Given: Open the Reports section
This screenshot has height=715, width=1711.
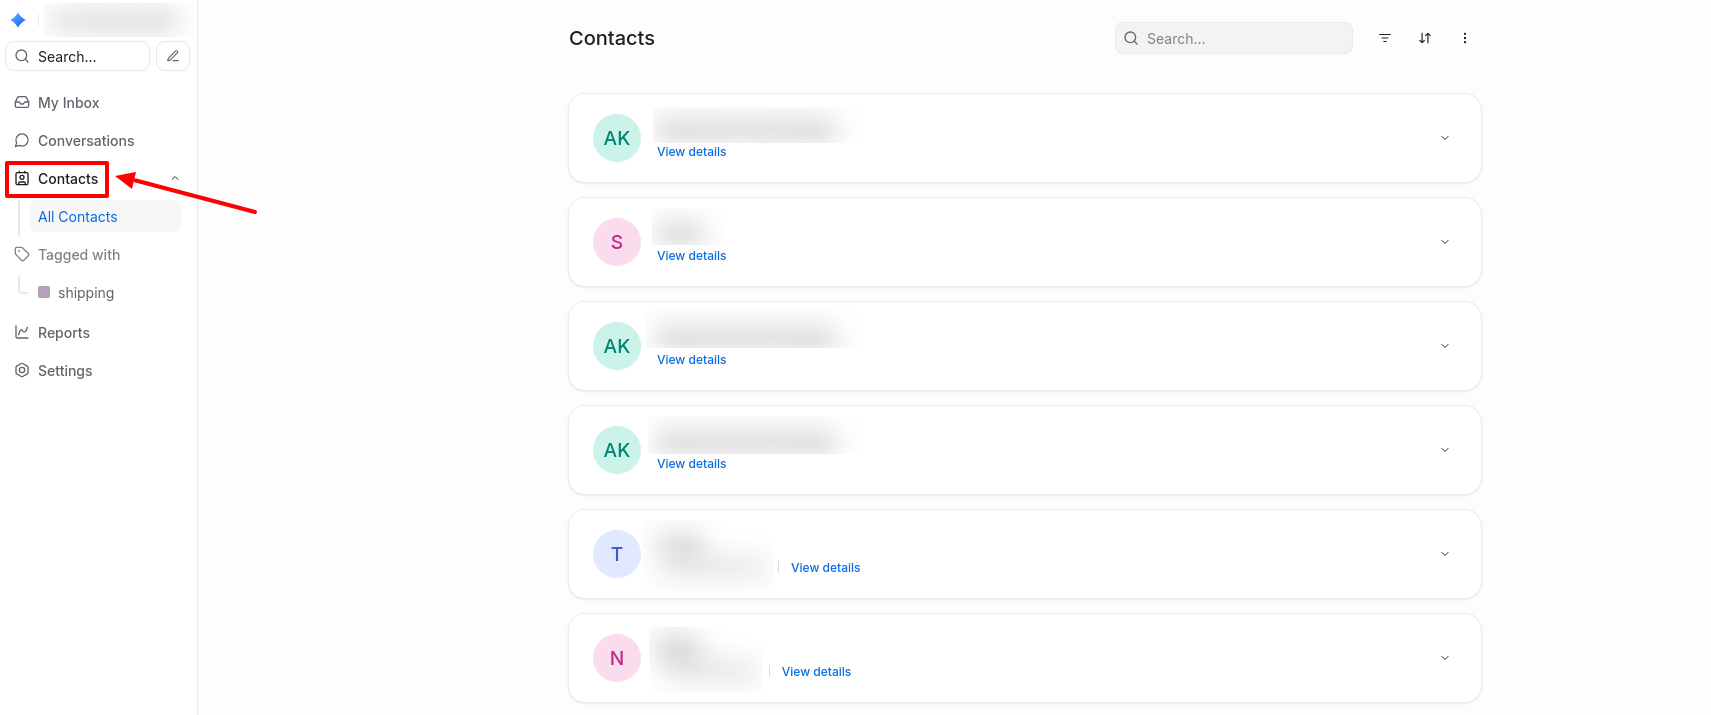Looking at the screenshot, I should 63,333.
